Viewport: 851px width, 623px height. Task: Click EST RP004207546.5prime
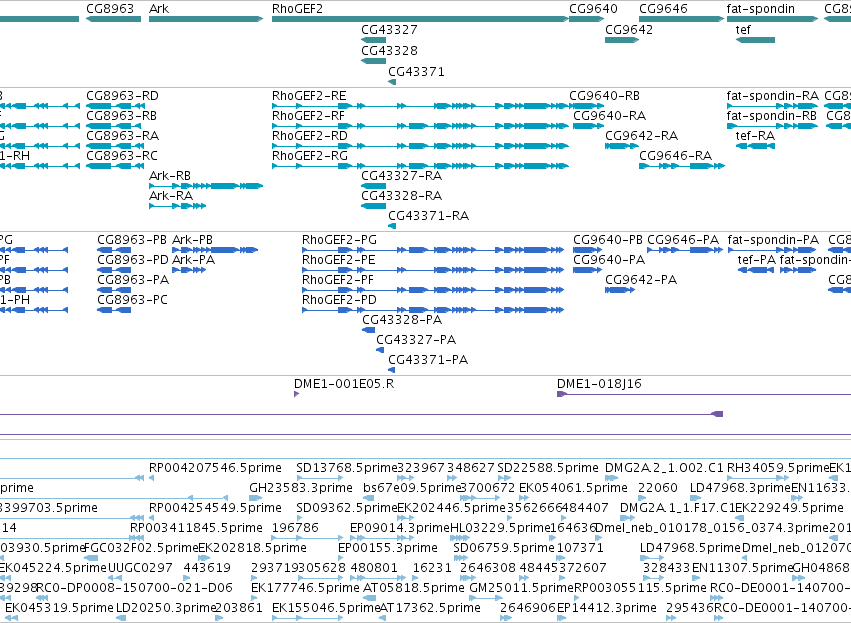point(215,468)
